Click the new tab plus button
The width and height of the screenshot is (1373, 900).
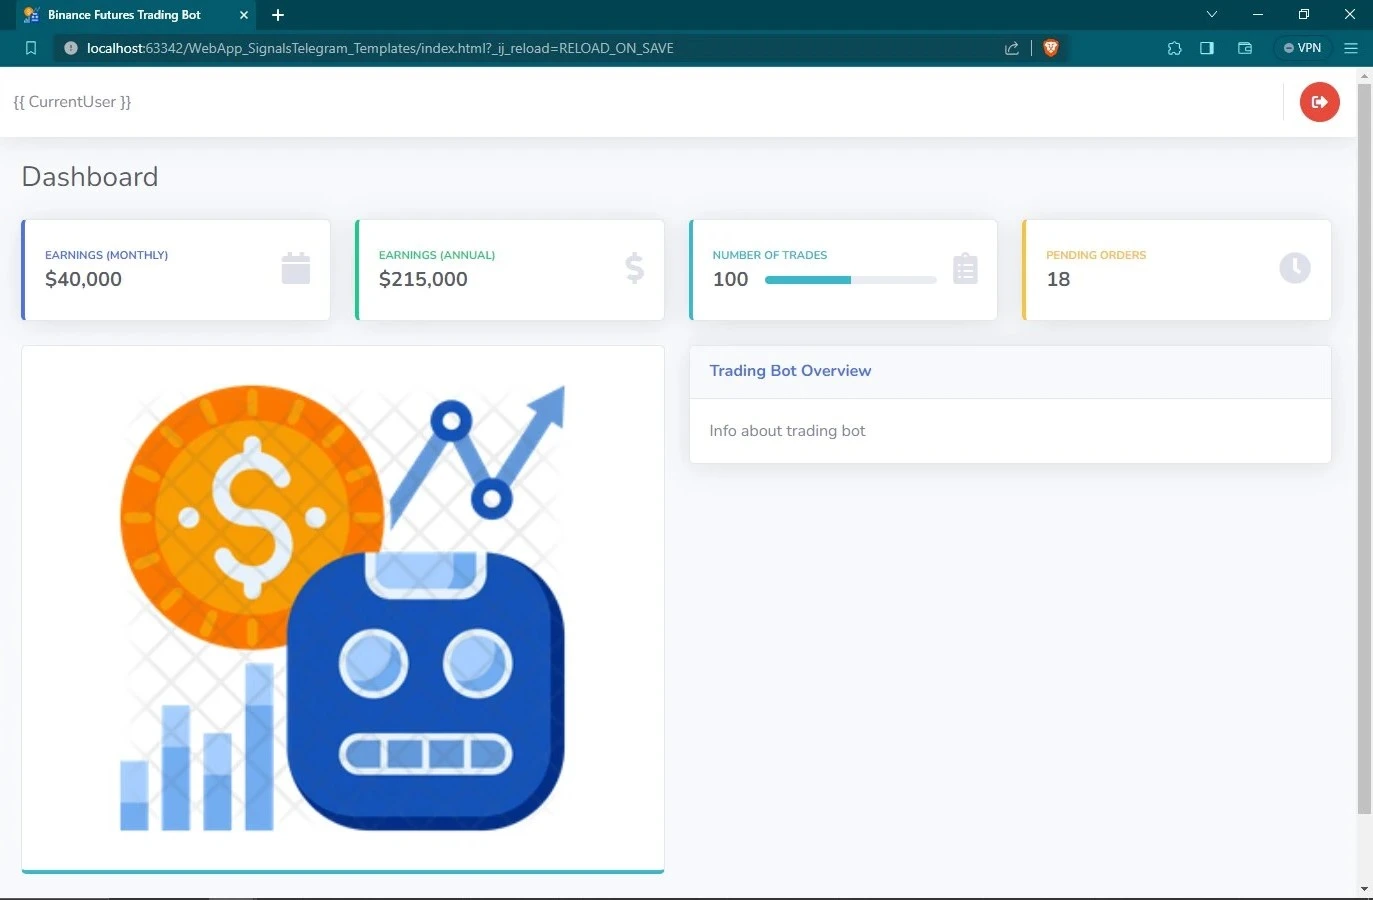tap(278, 14)
